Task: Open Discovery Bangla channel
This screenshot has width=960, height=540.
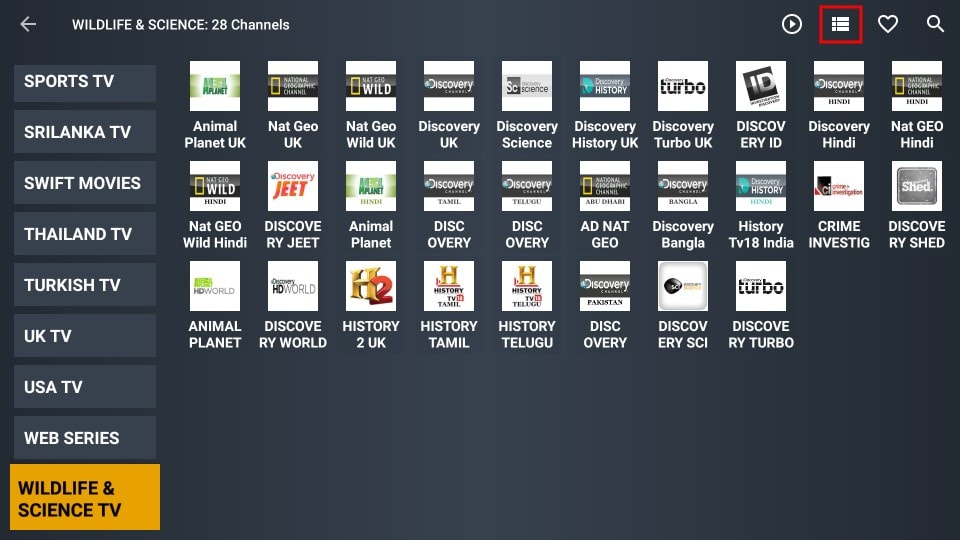Action: coord(683,206)
